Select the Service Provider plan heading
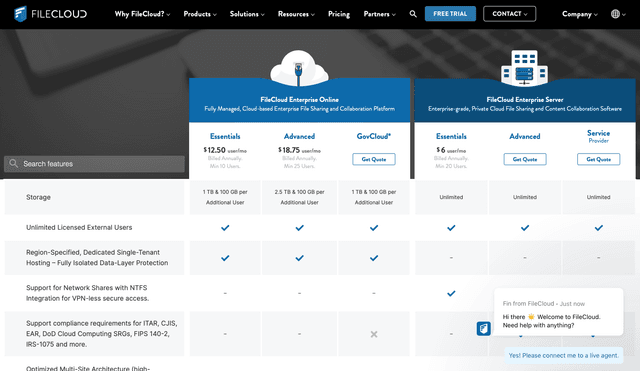The image size is (640, 371). tap(598, 136)
